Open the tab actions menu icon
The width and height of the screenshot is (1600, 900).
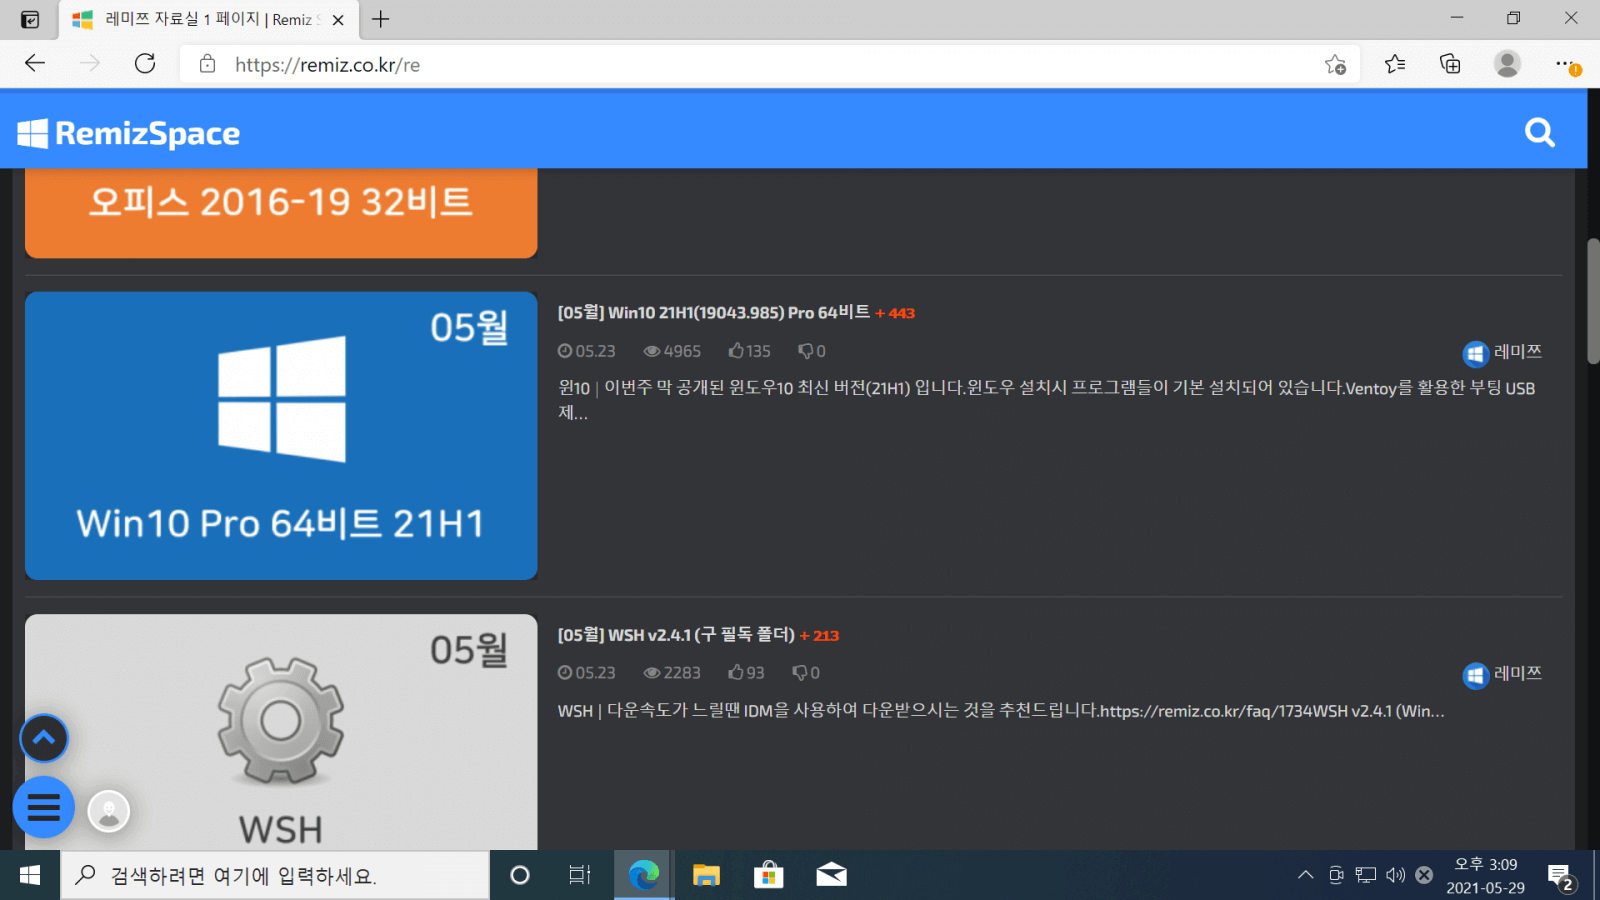[30, 19]
